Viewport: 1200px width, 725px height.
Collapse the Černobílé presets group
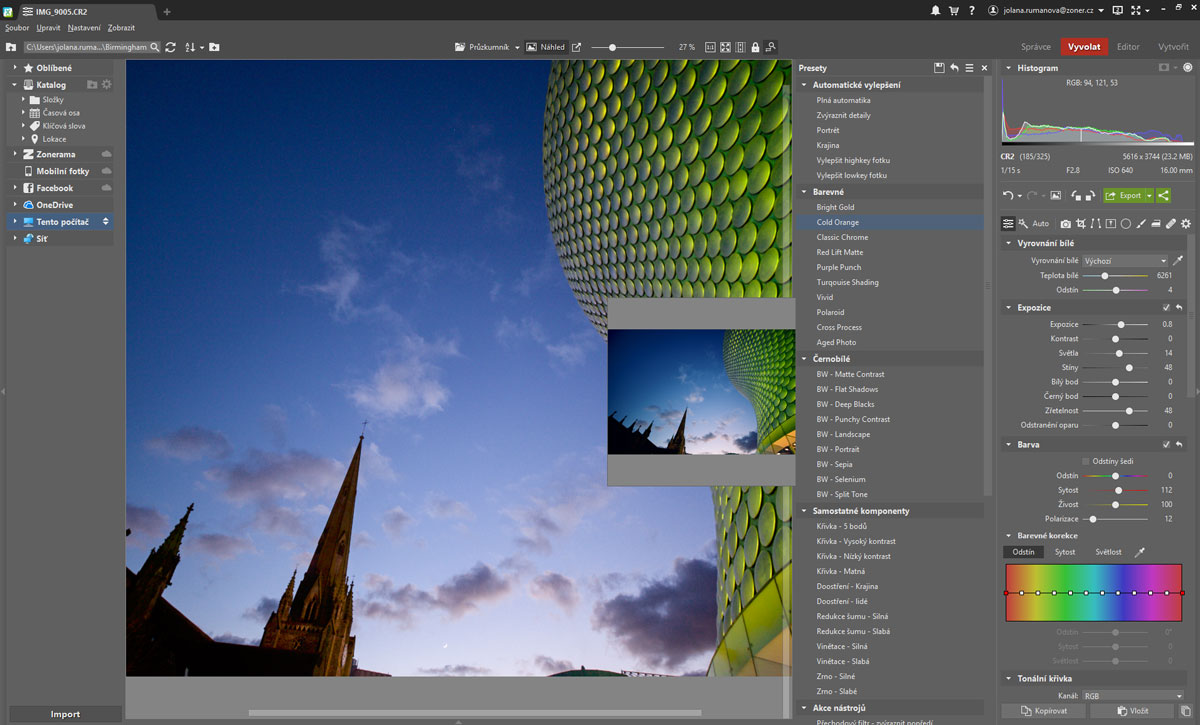(804, 358)
